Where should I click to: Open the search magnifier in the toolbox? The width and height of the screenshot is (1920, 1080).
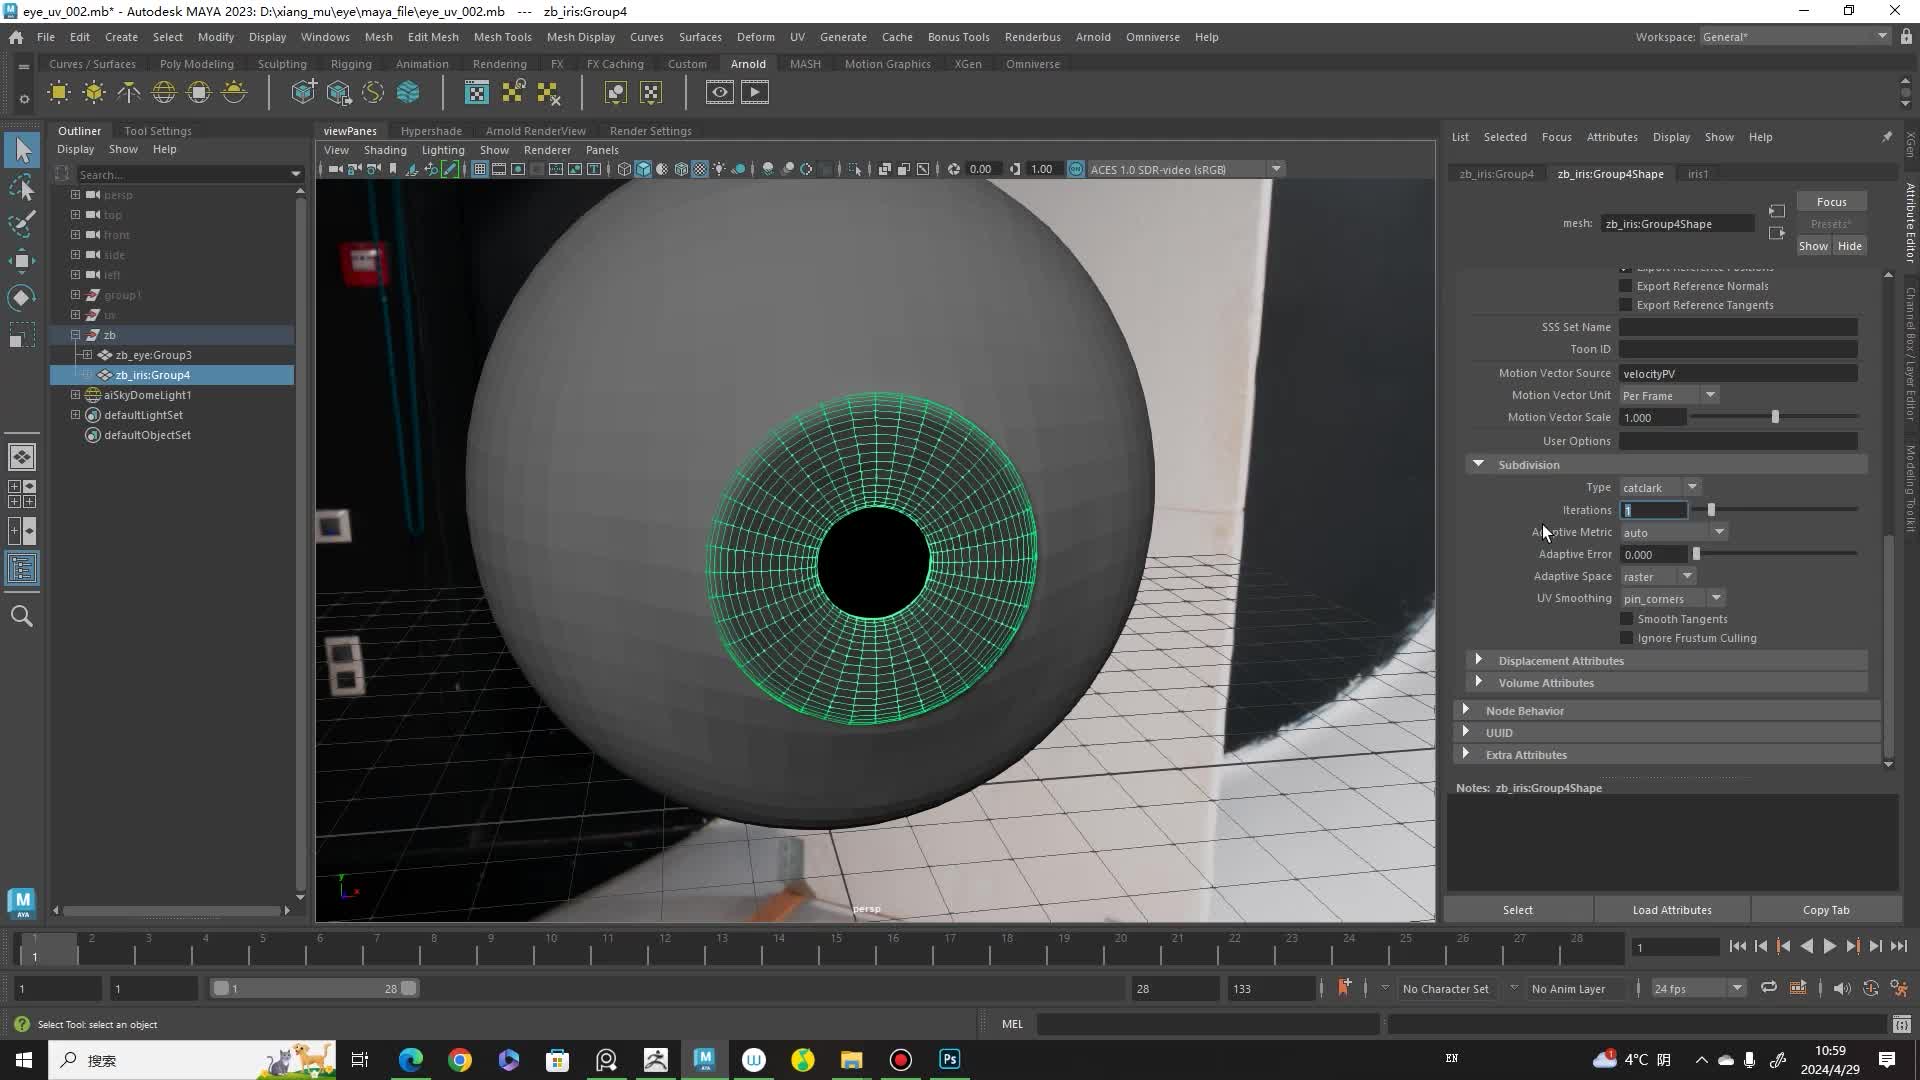pyautogui.click(x=22, y=616)
